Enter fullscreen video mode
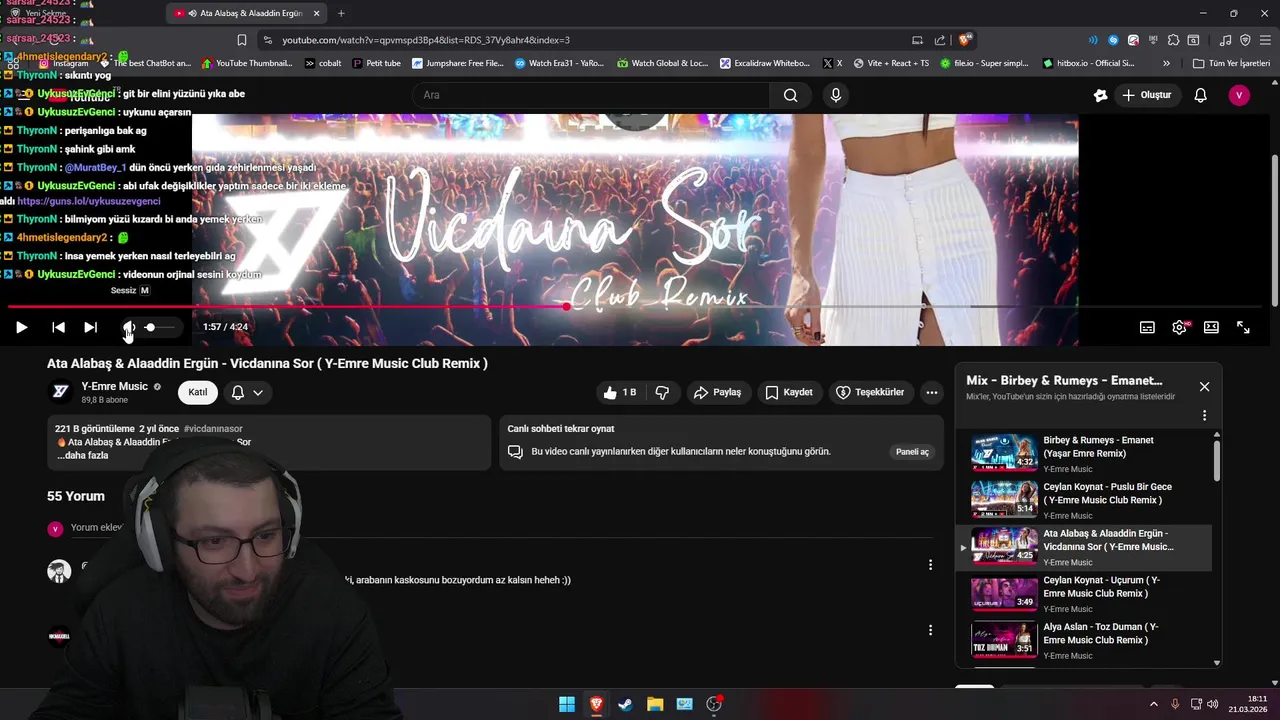 (x=1243, y=327)
